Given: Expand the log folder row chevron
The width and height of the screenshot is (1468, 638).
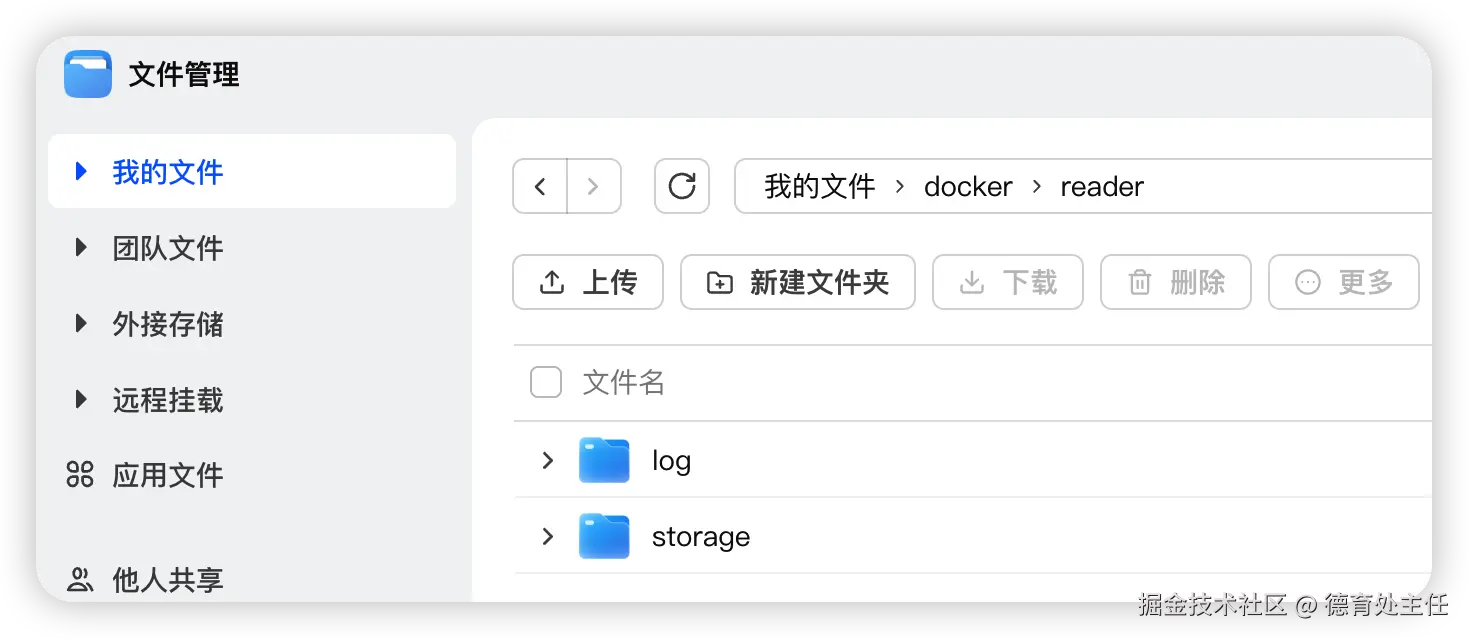Looking at the screenshot, I should pyautogui.click(x=547, y=460).
